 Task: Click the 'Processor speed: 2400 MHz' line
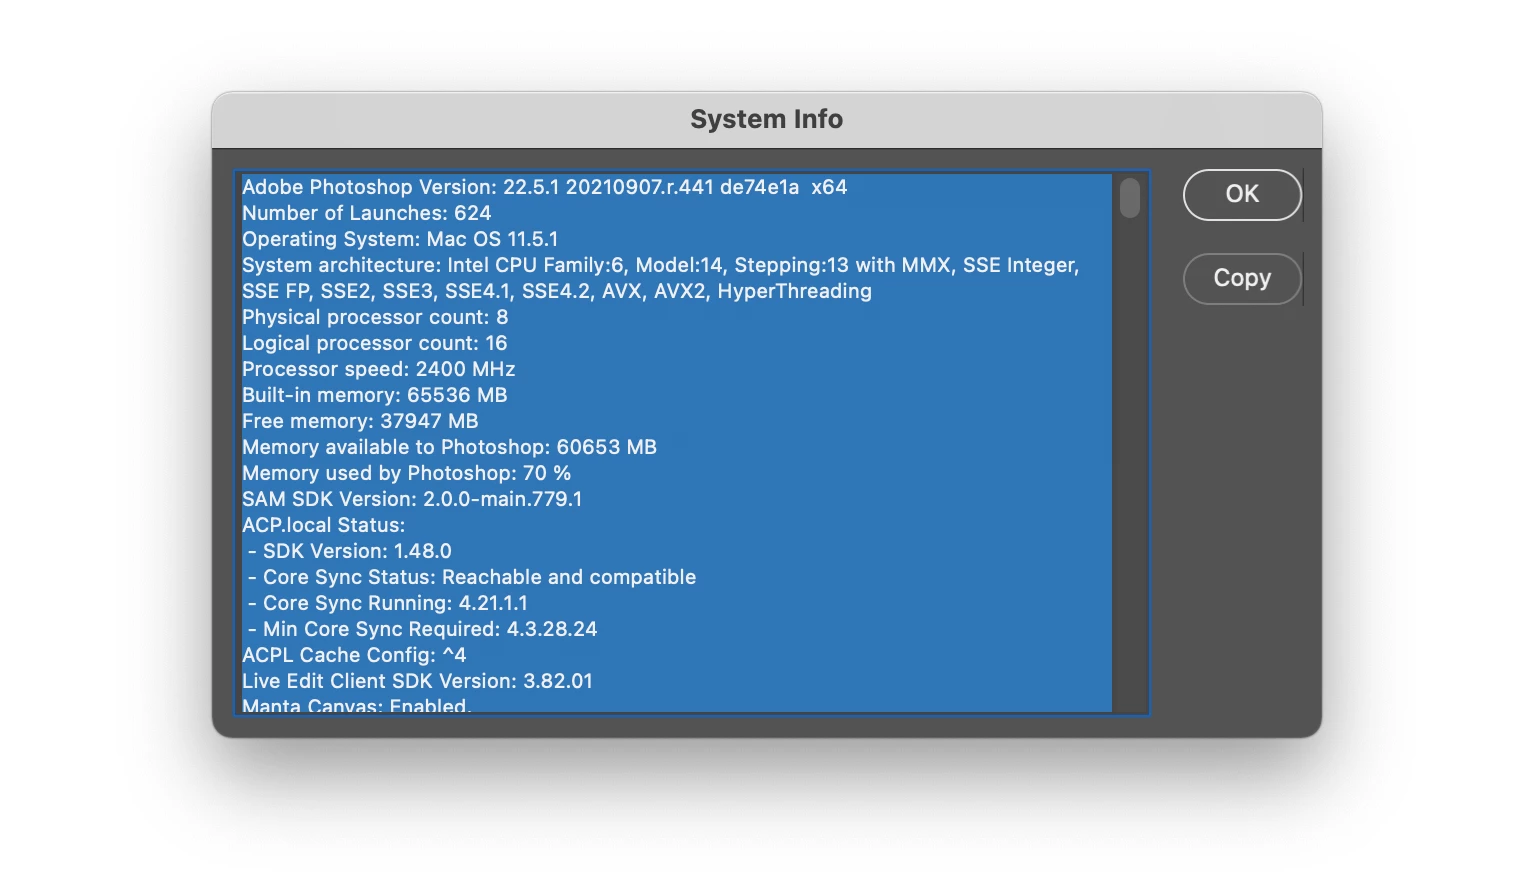[379, 369]
